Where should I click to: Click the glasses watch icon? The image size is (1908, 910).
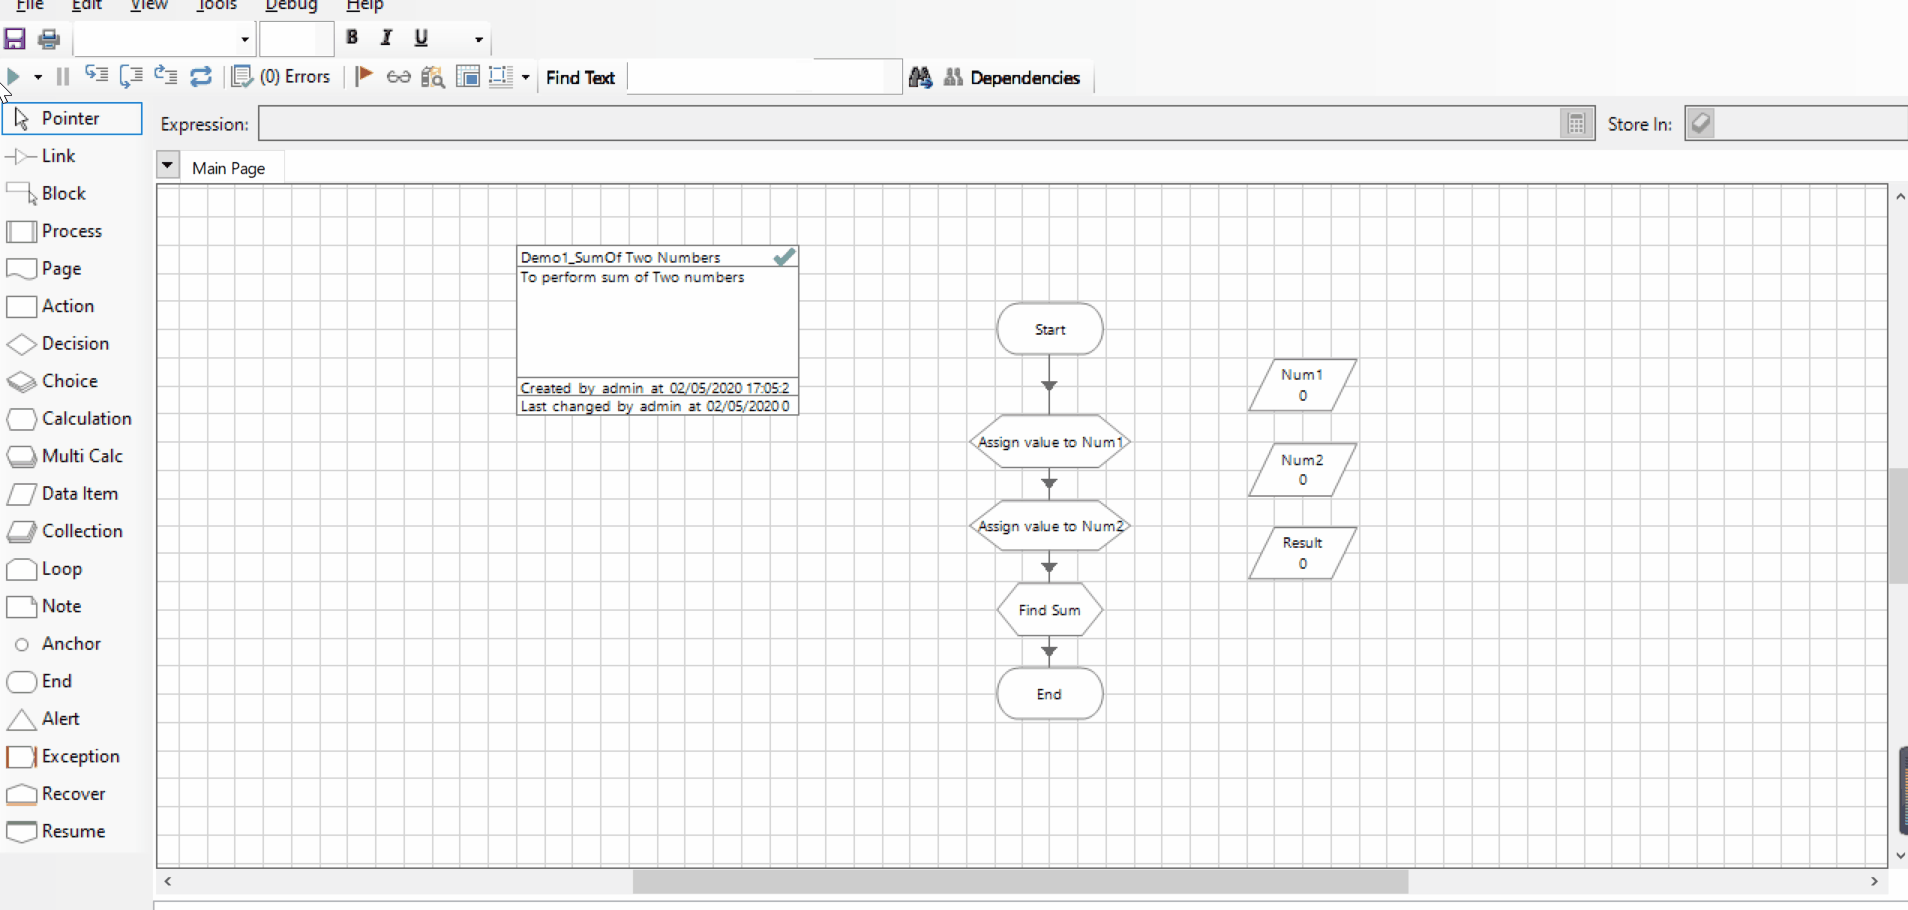pyautogui.click(x=398, y=77)
